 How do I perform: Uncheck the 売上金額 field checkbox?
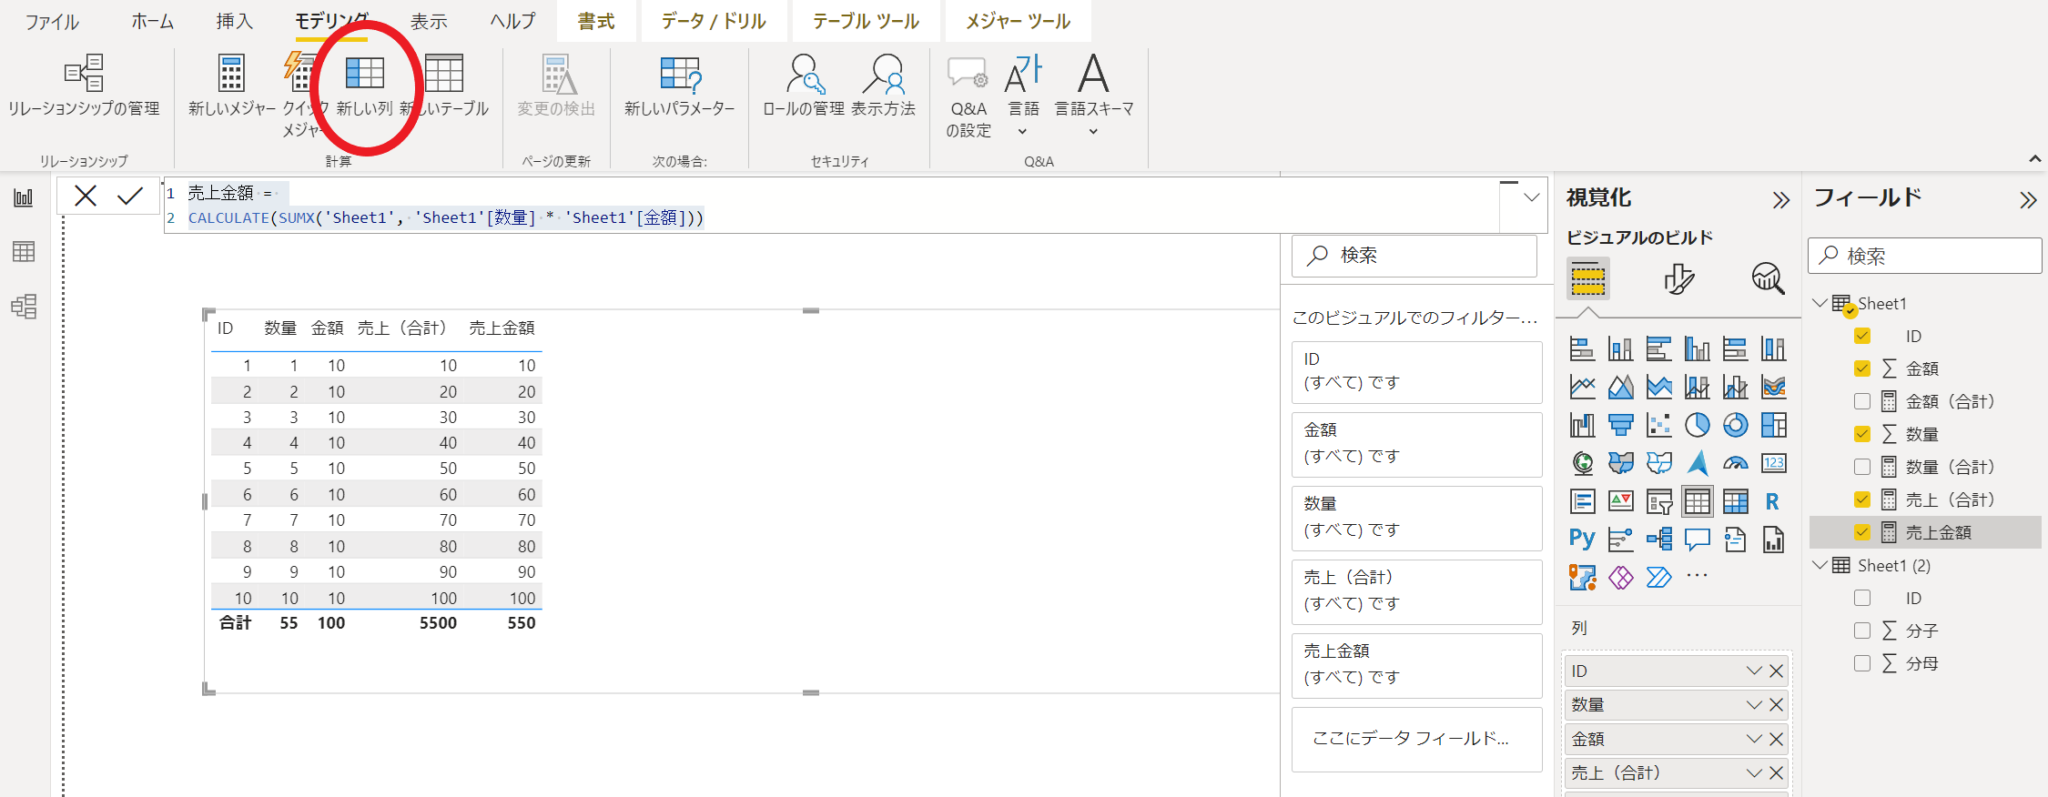pyautogui.click(x=1862, y=532)
